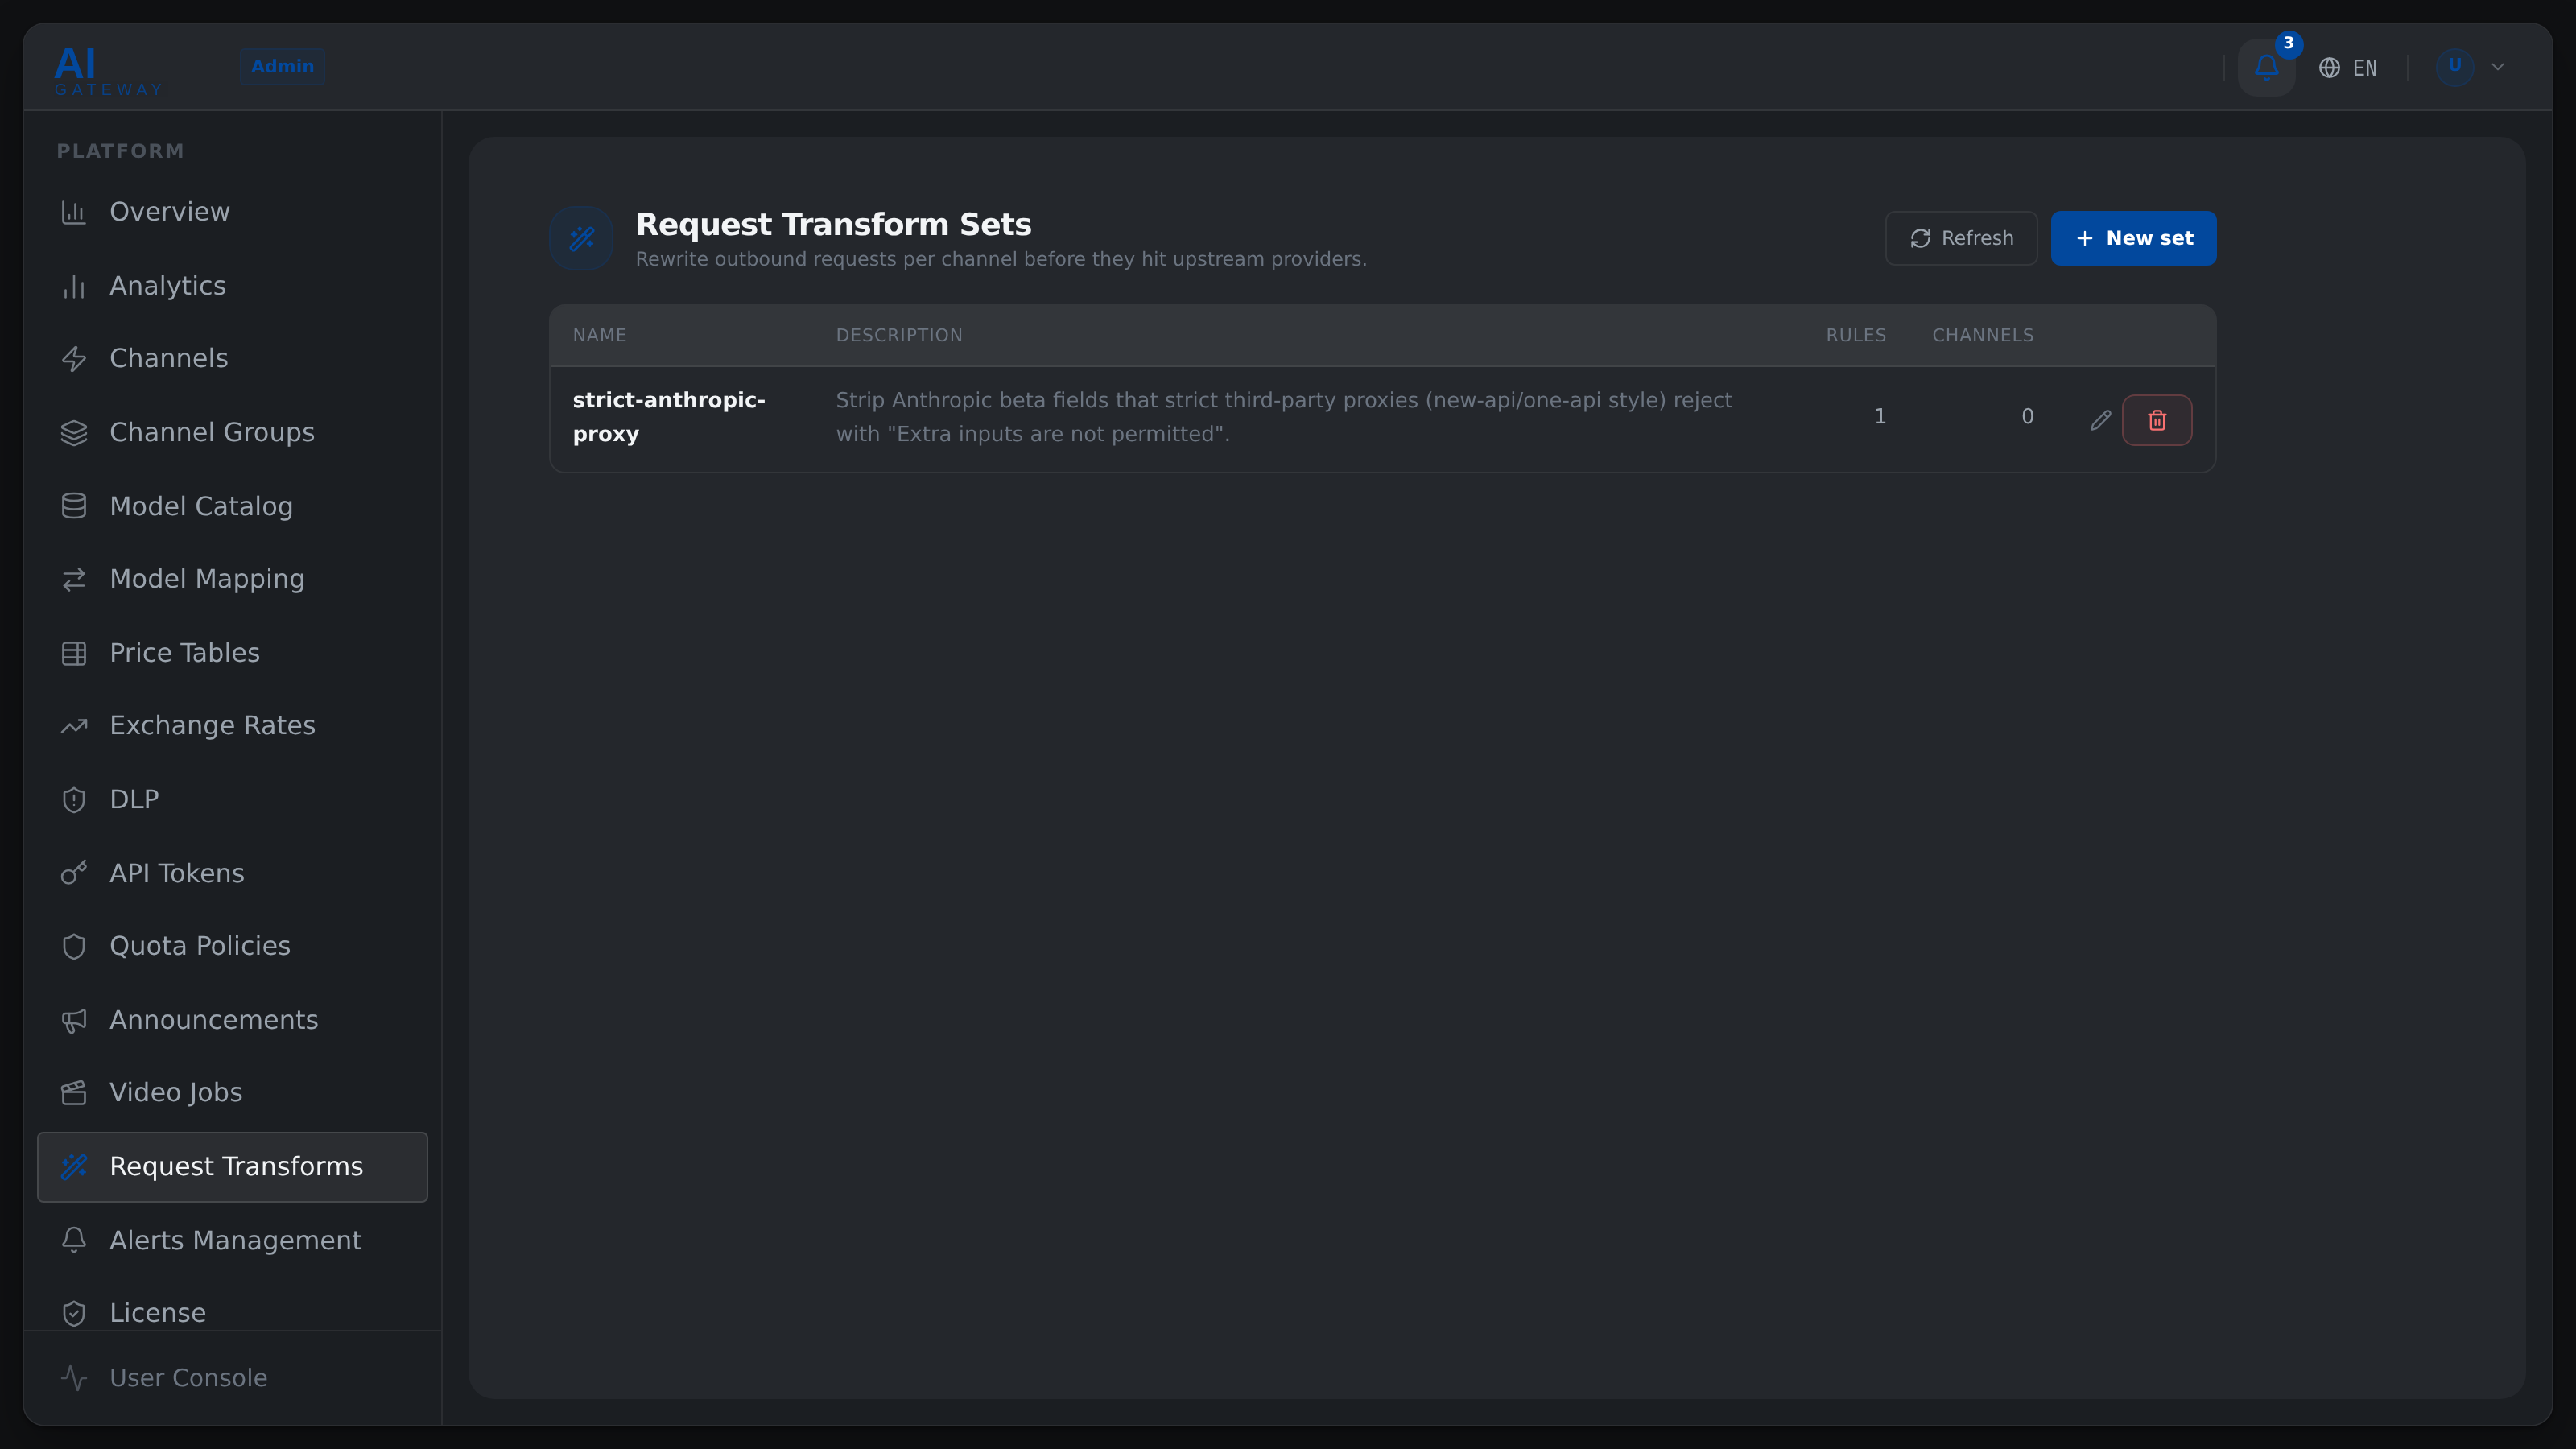This screenshot has width=2576, height=1449.
Task: Click the 'Rewrite outbound requests' subtitle
Action: click(1001, 259)
